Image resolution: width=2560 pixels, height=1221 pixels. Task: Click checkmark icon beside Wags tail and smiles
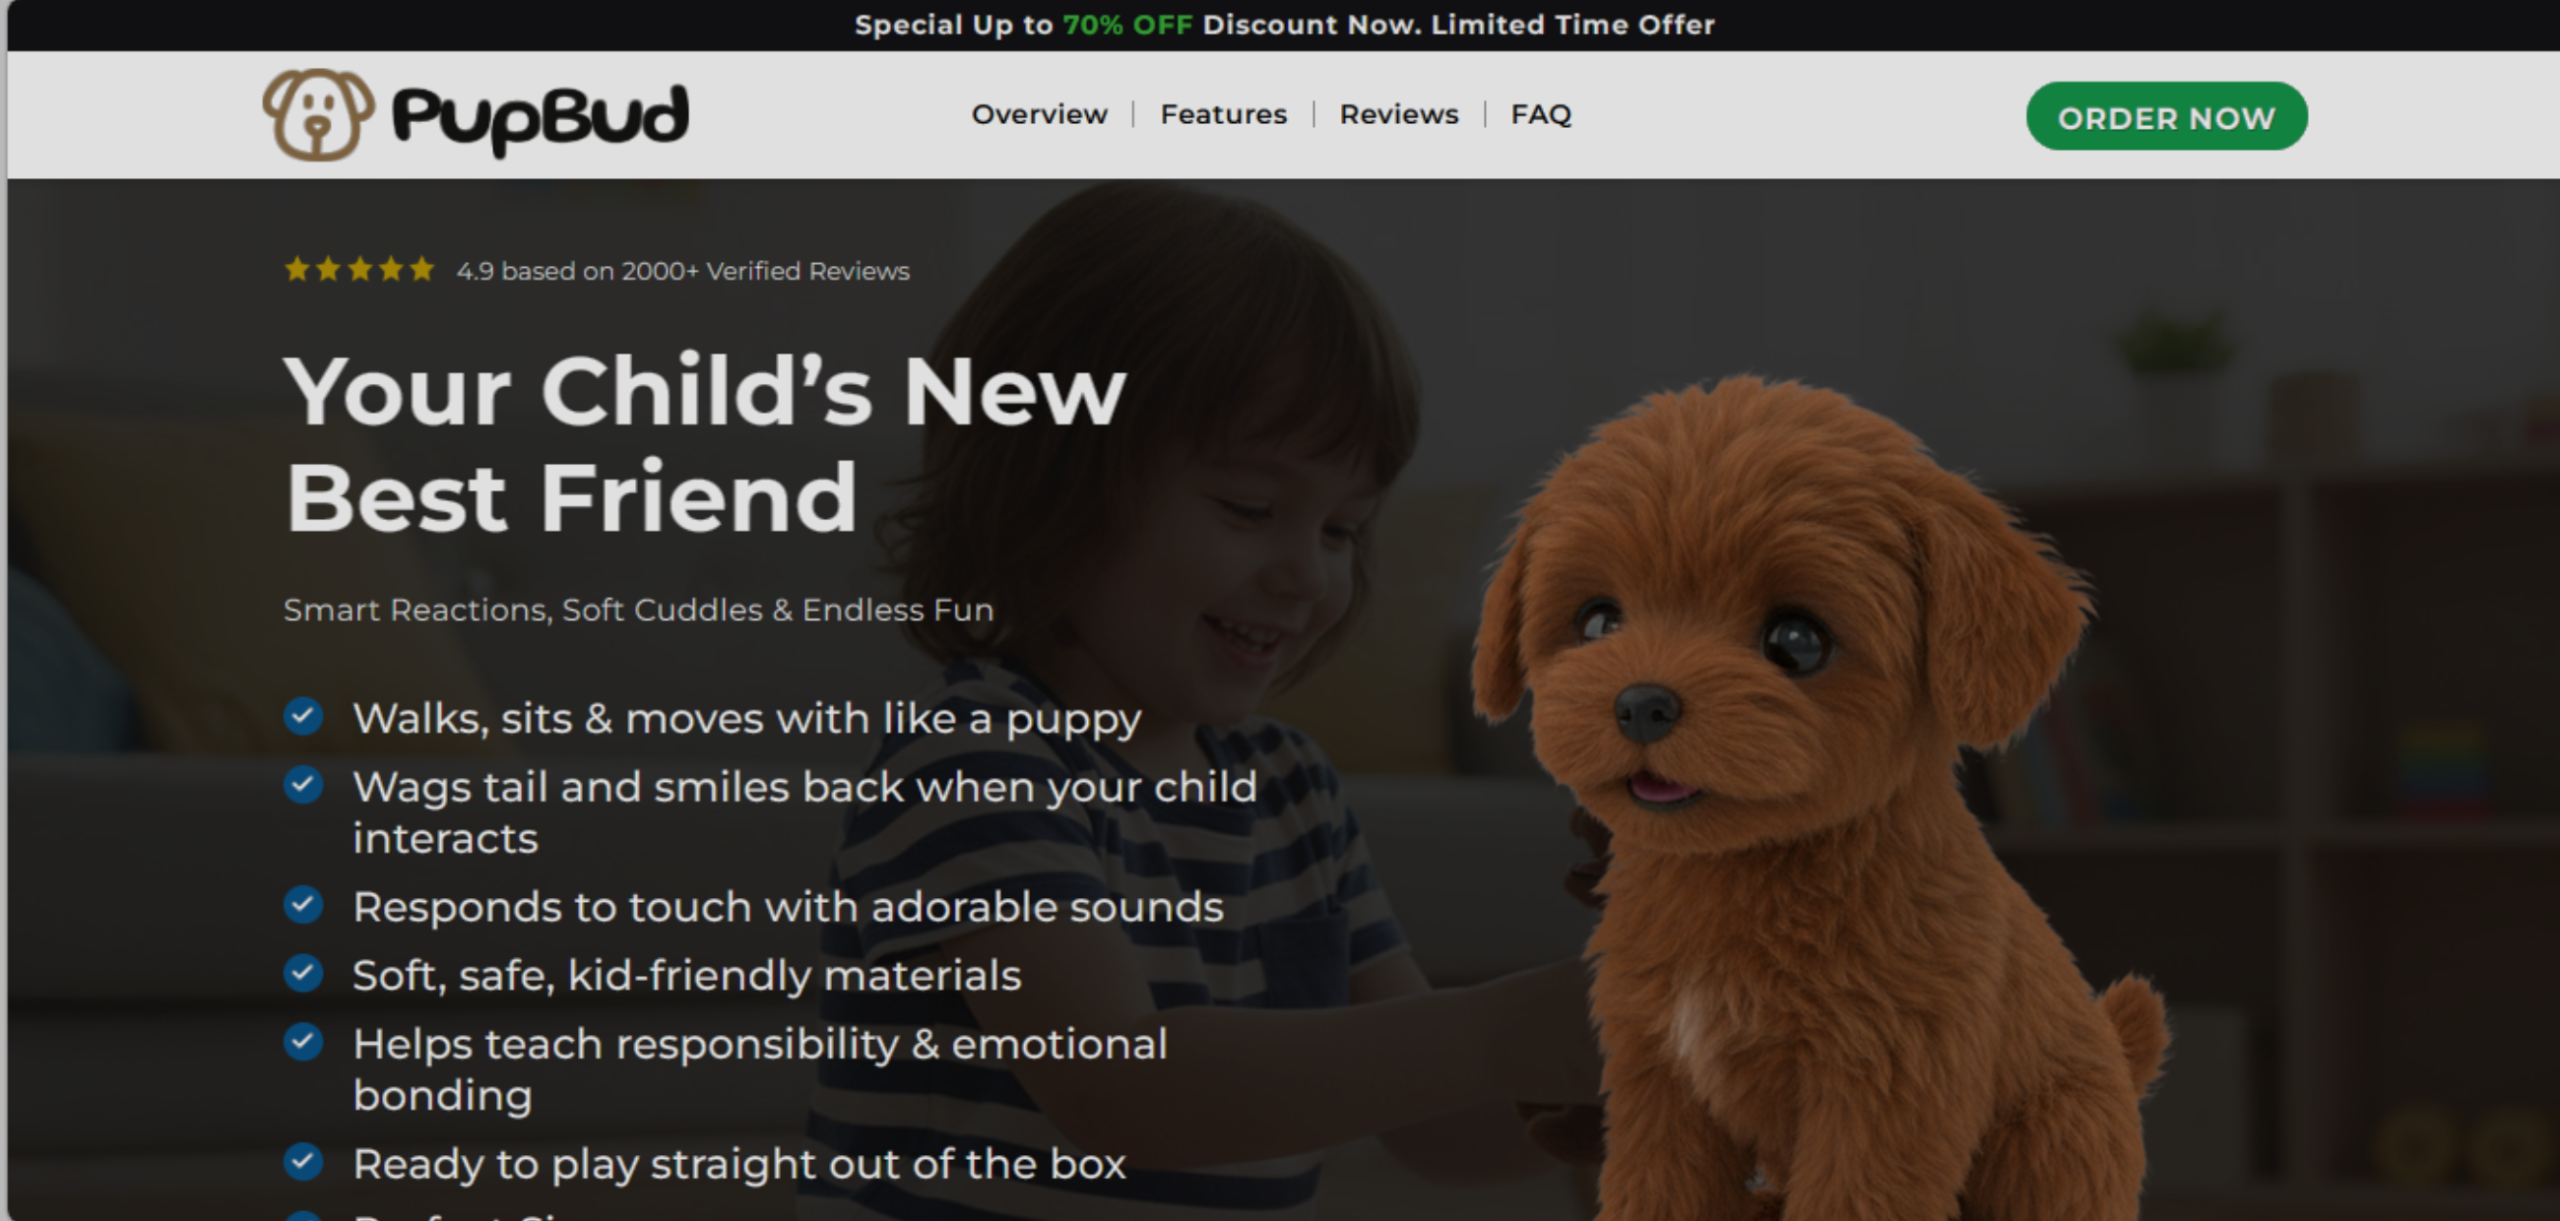303,784
